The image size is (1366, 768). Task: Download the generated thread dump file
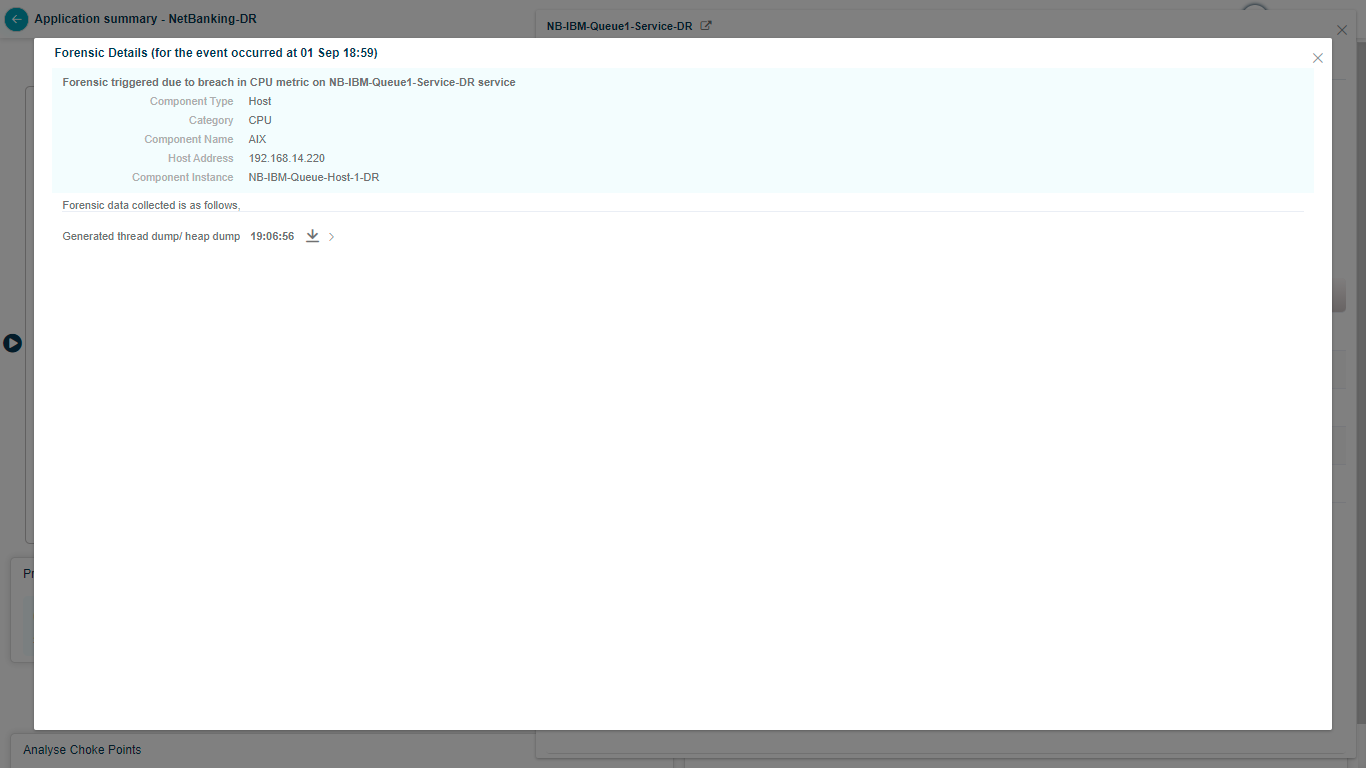pos(312,236)
